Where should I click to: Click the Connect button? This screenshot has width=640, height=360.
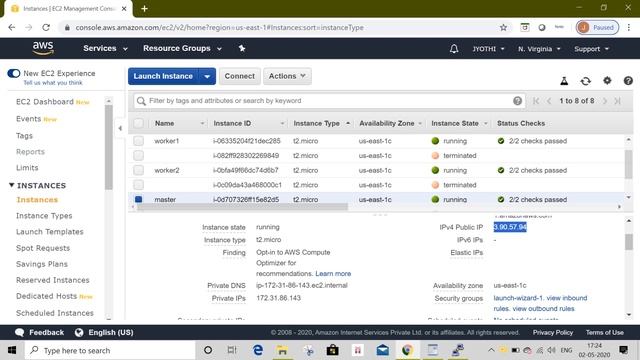[x=240, y=76]
